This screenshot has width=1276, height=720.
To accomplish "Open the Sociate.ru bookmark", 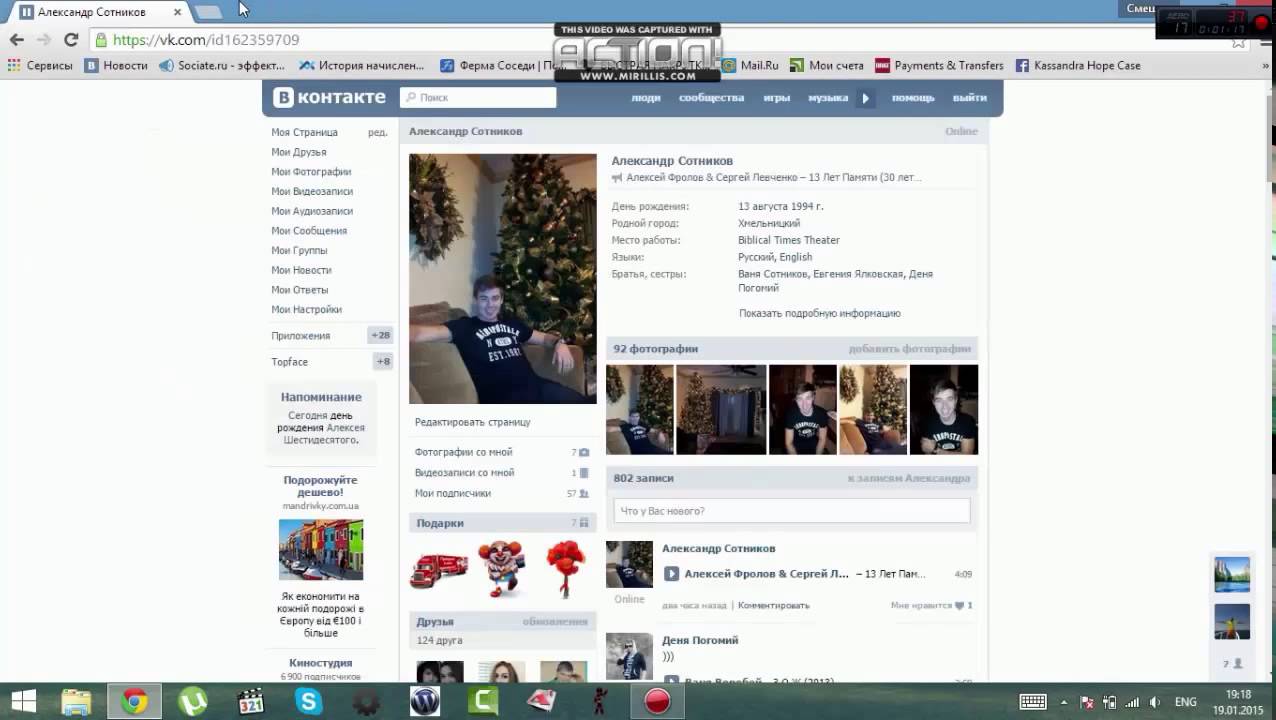I will click(x=222, y=66).
